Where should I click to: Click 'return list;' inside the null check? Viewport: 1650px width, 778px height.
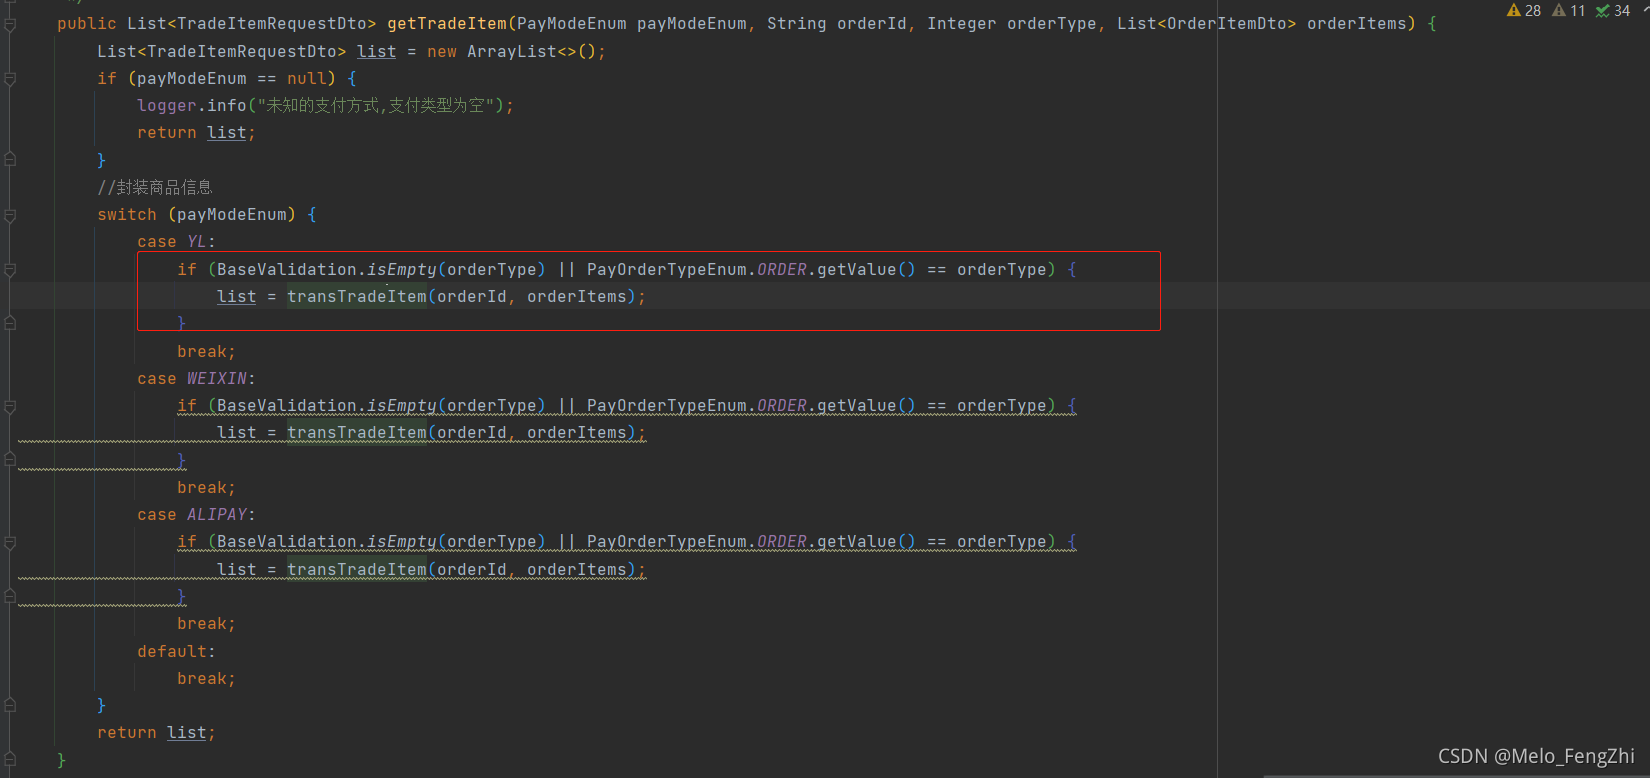pyautogui.click(x=196, y=133)
